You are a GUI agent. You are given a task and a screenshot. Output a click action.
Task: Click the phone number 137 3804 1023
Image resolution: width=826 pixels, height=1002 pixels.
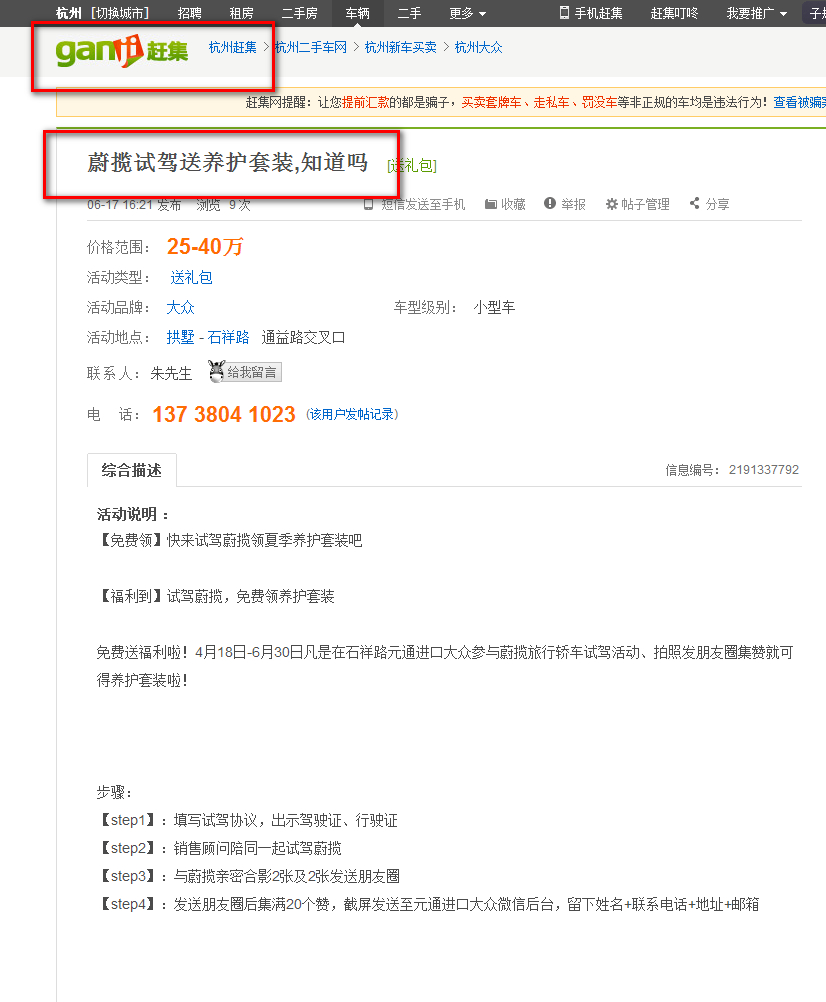pos(224,414)
